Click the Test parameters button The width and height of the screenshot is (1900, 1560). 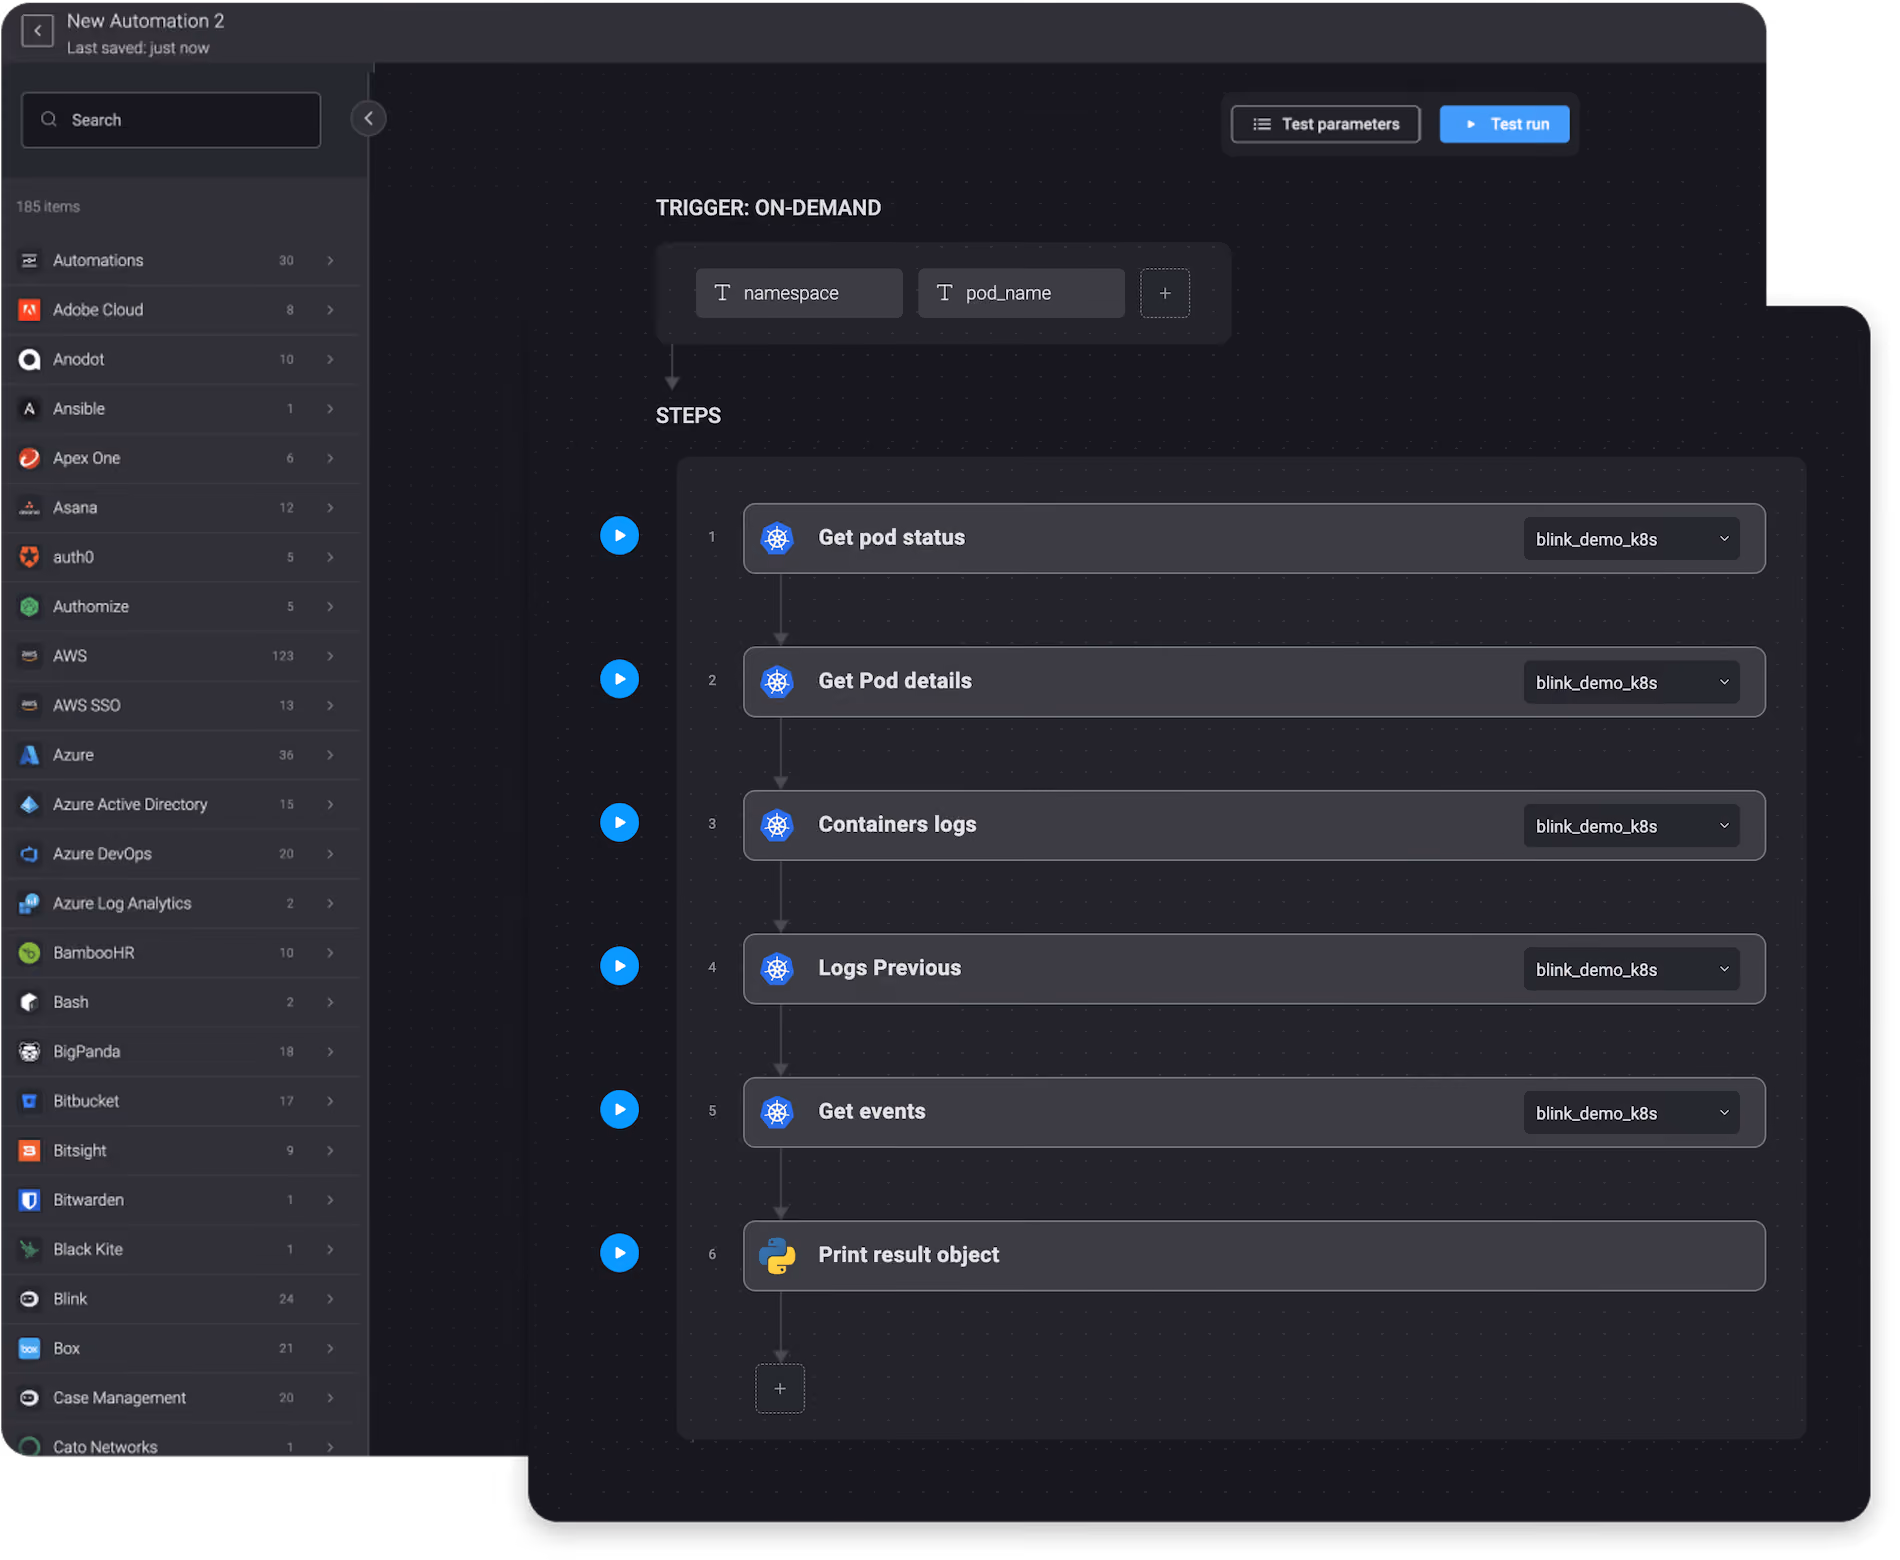[1325, 124]
